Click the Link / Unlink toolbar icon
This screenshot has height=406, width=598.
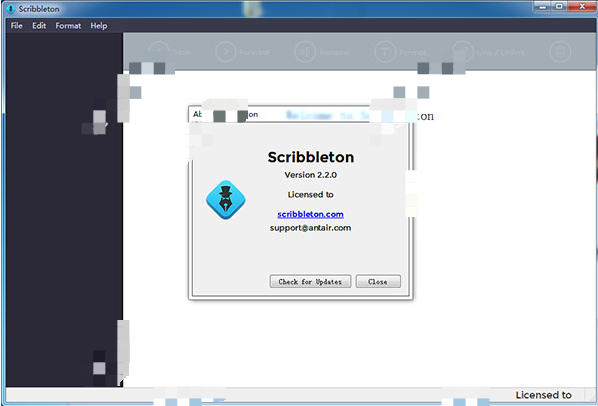click(x=463, y=51)
